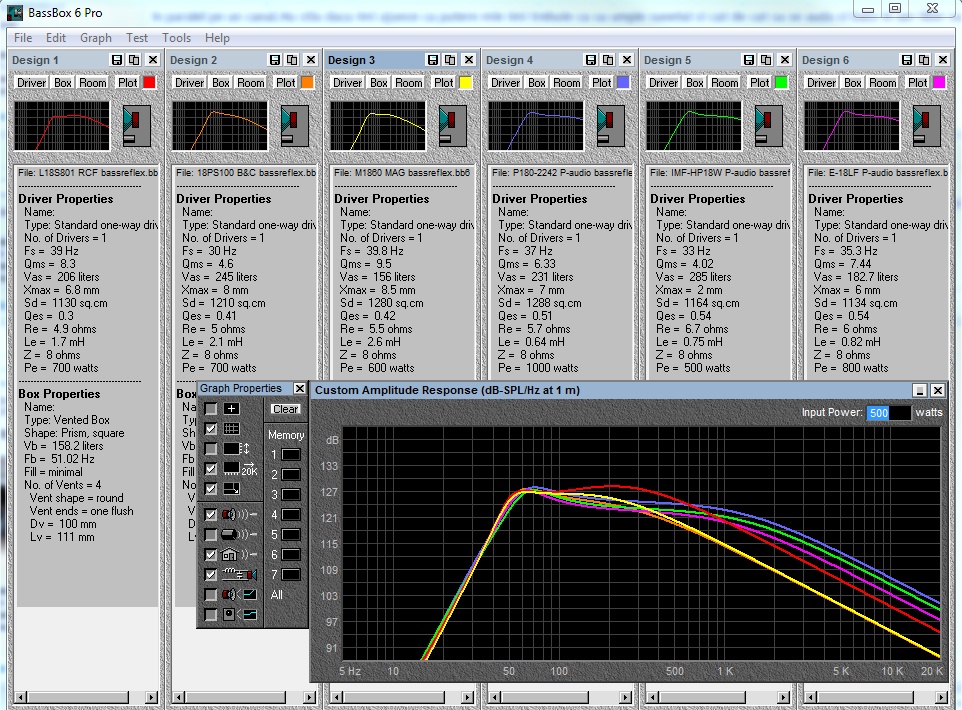Click the Clear button in Graph Properties
This screenshot has height=710, width=962.
(285, 409)
